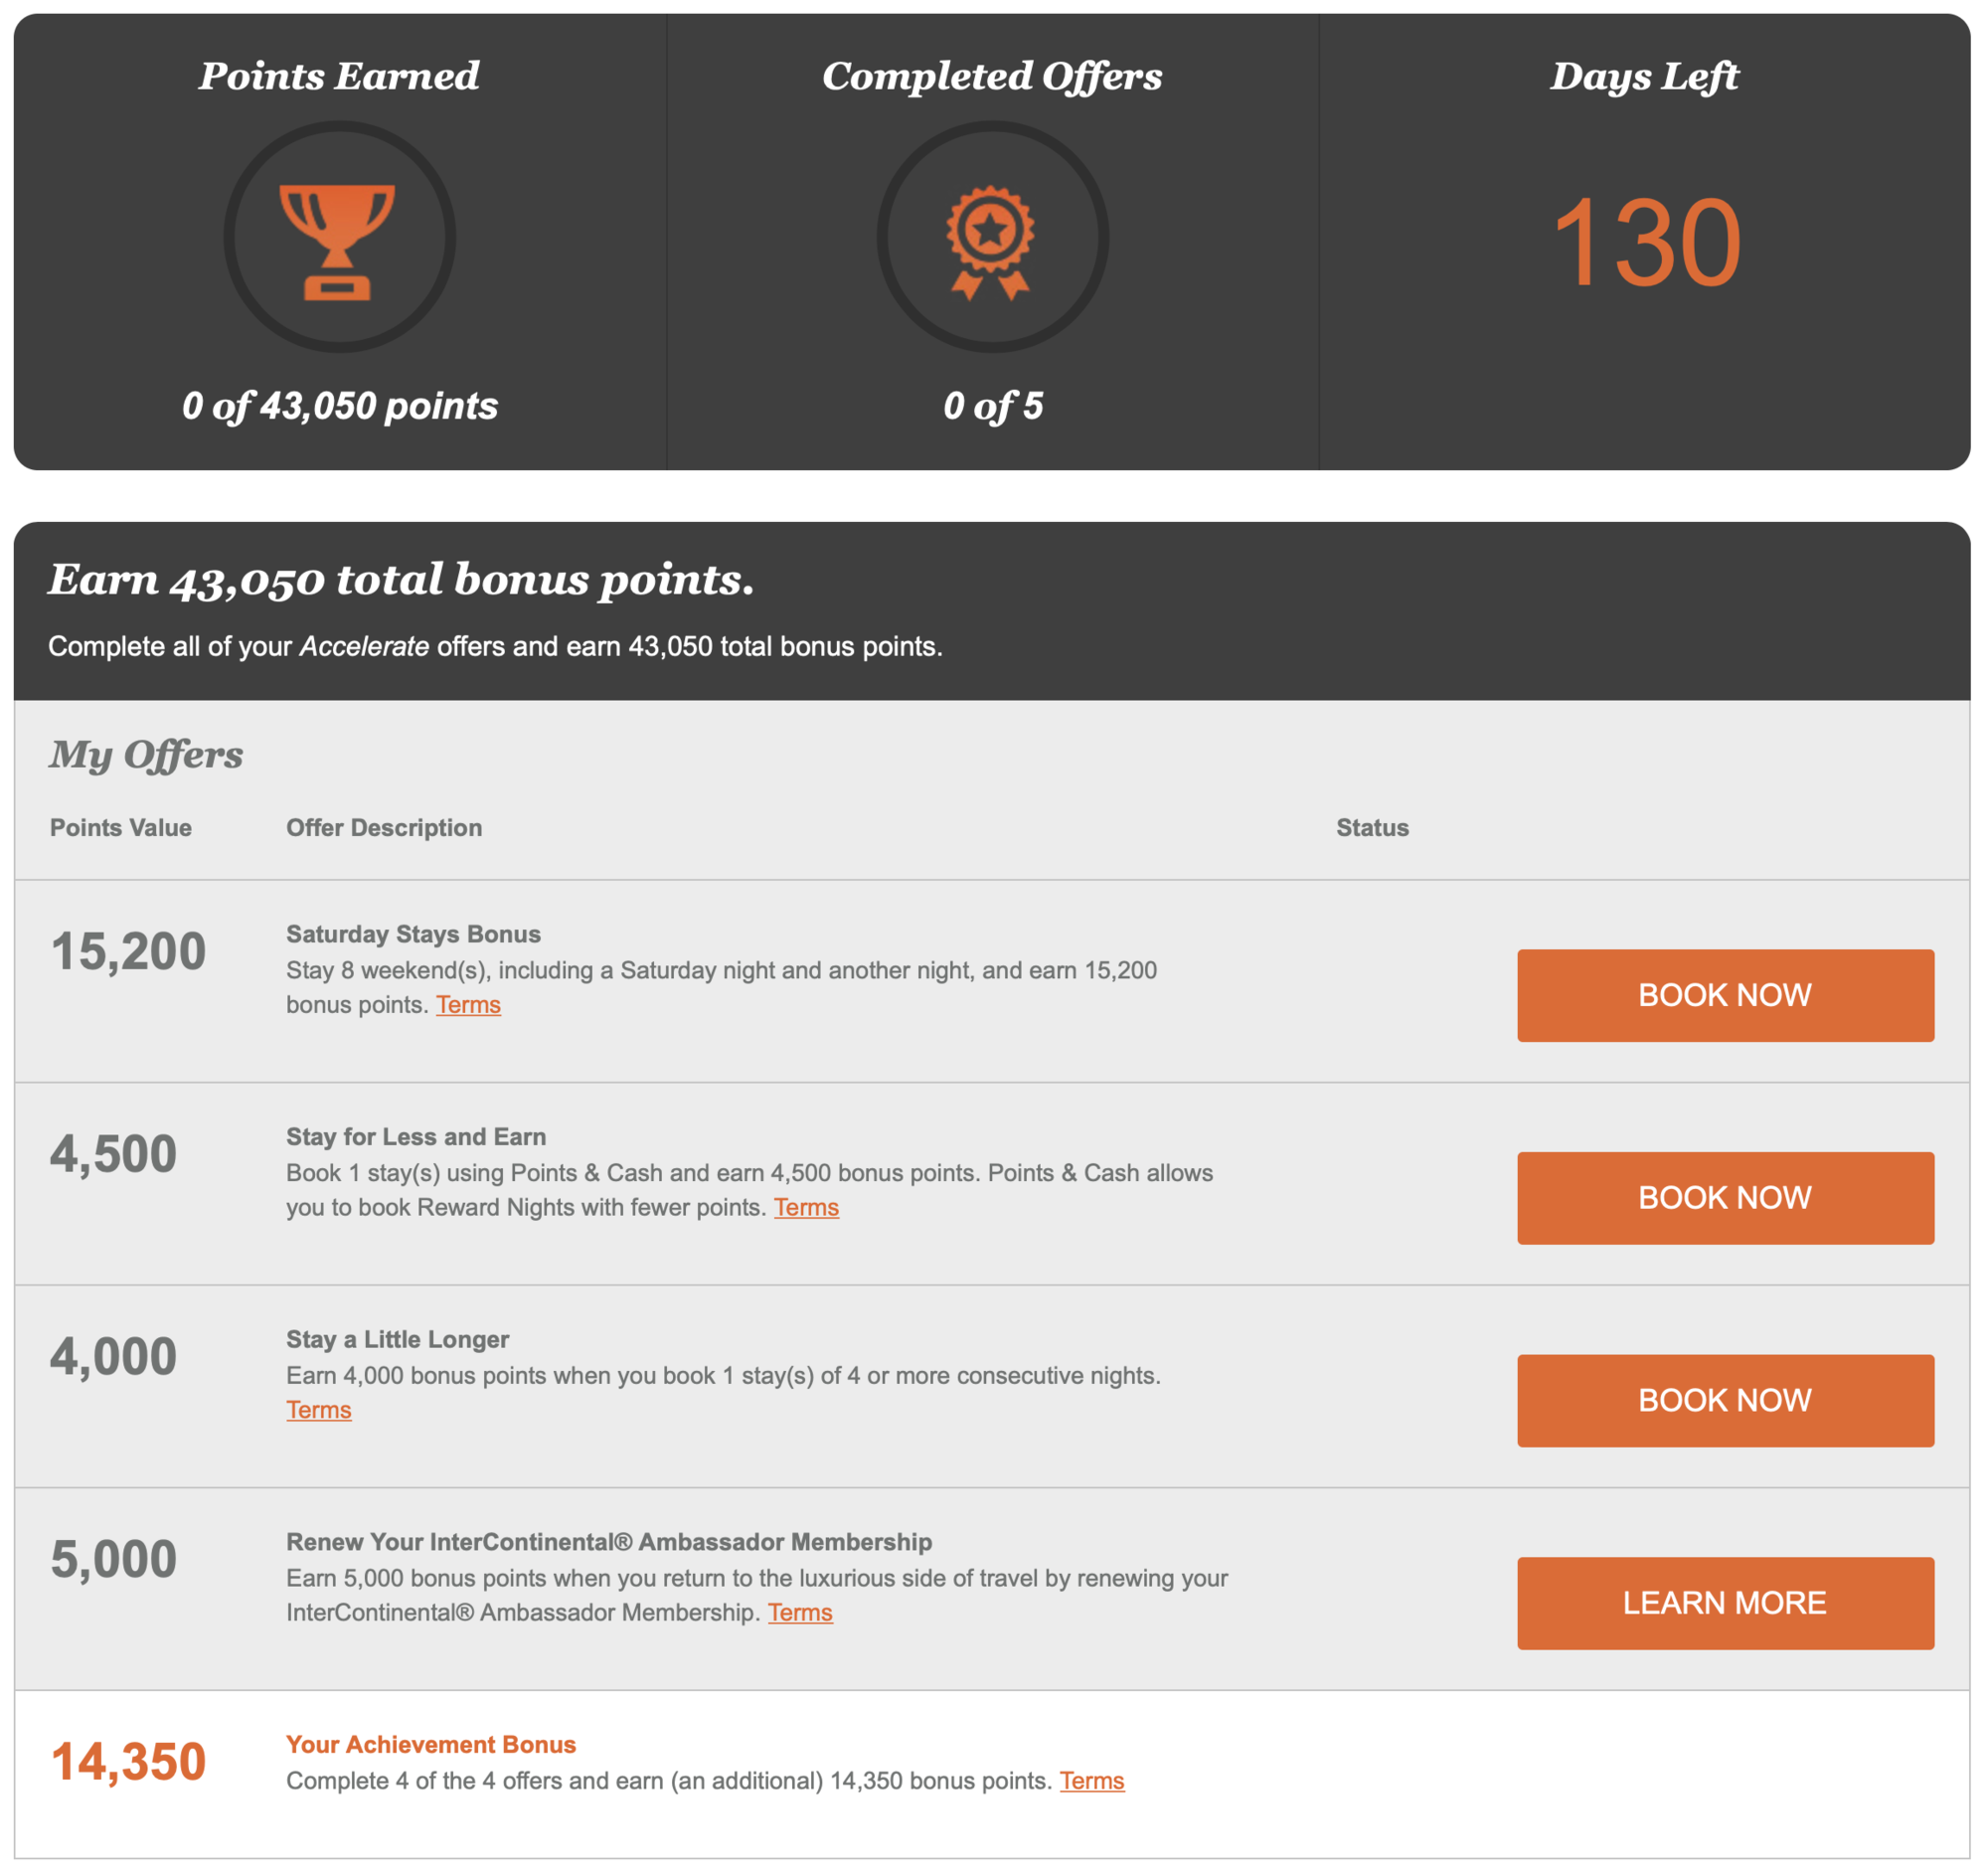Click the 130 days left counter
This screenshot has width=1988, height=1873.
pos(1645,242)
